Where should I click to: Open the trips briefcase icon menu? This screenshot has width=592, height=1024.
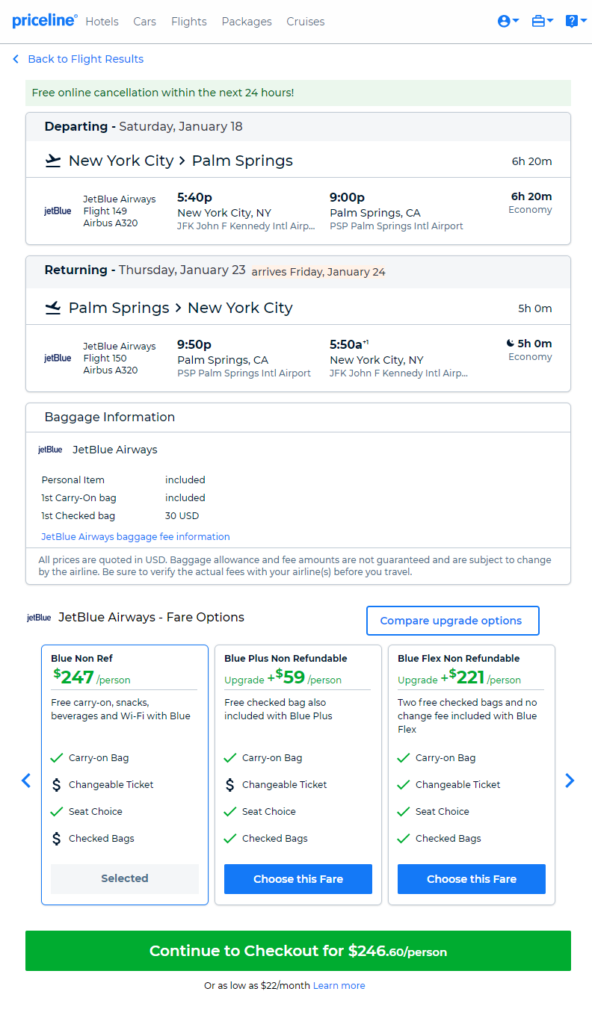click(x=542, y=22)
